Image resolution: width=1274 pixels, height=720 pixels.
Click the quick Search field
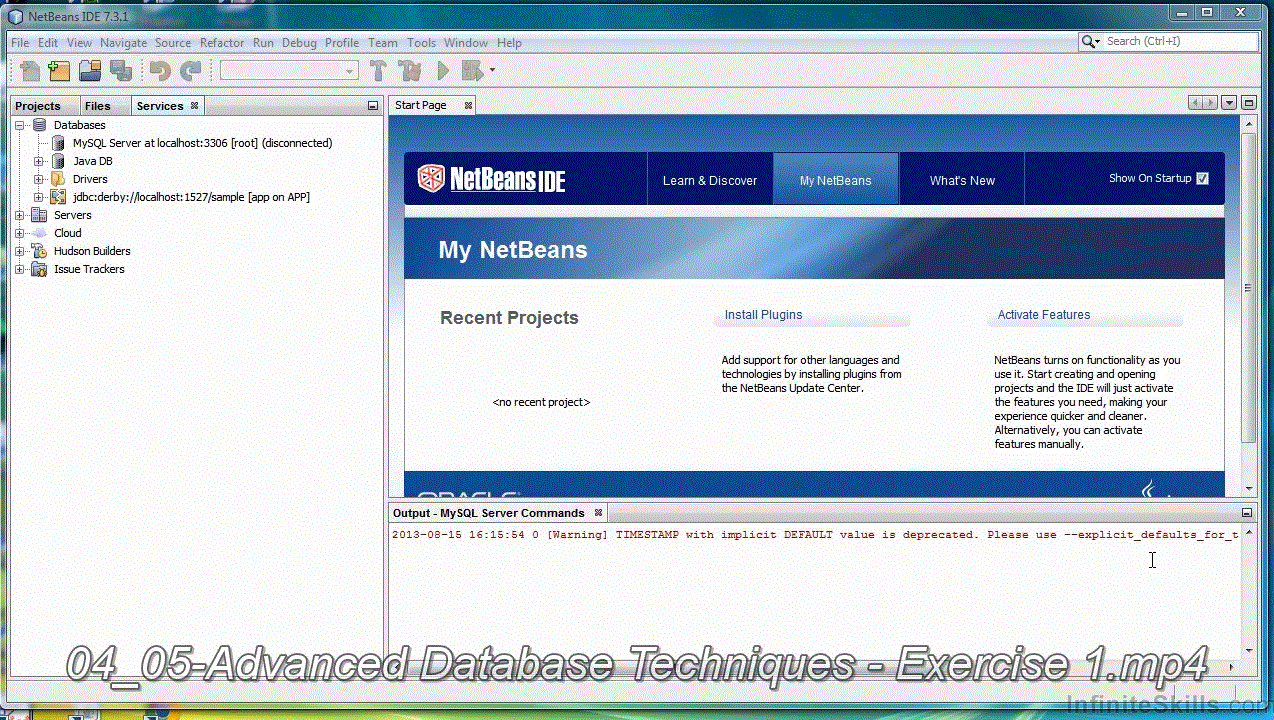pos(1181,42)
